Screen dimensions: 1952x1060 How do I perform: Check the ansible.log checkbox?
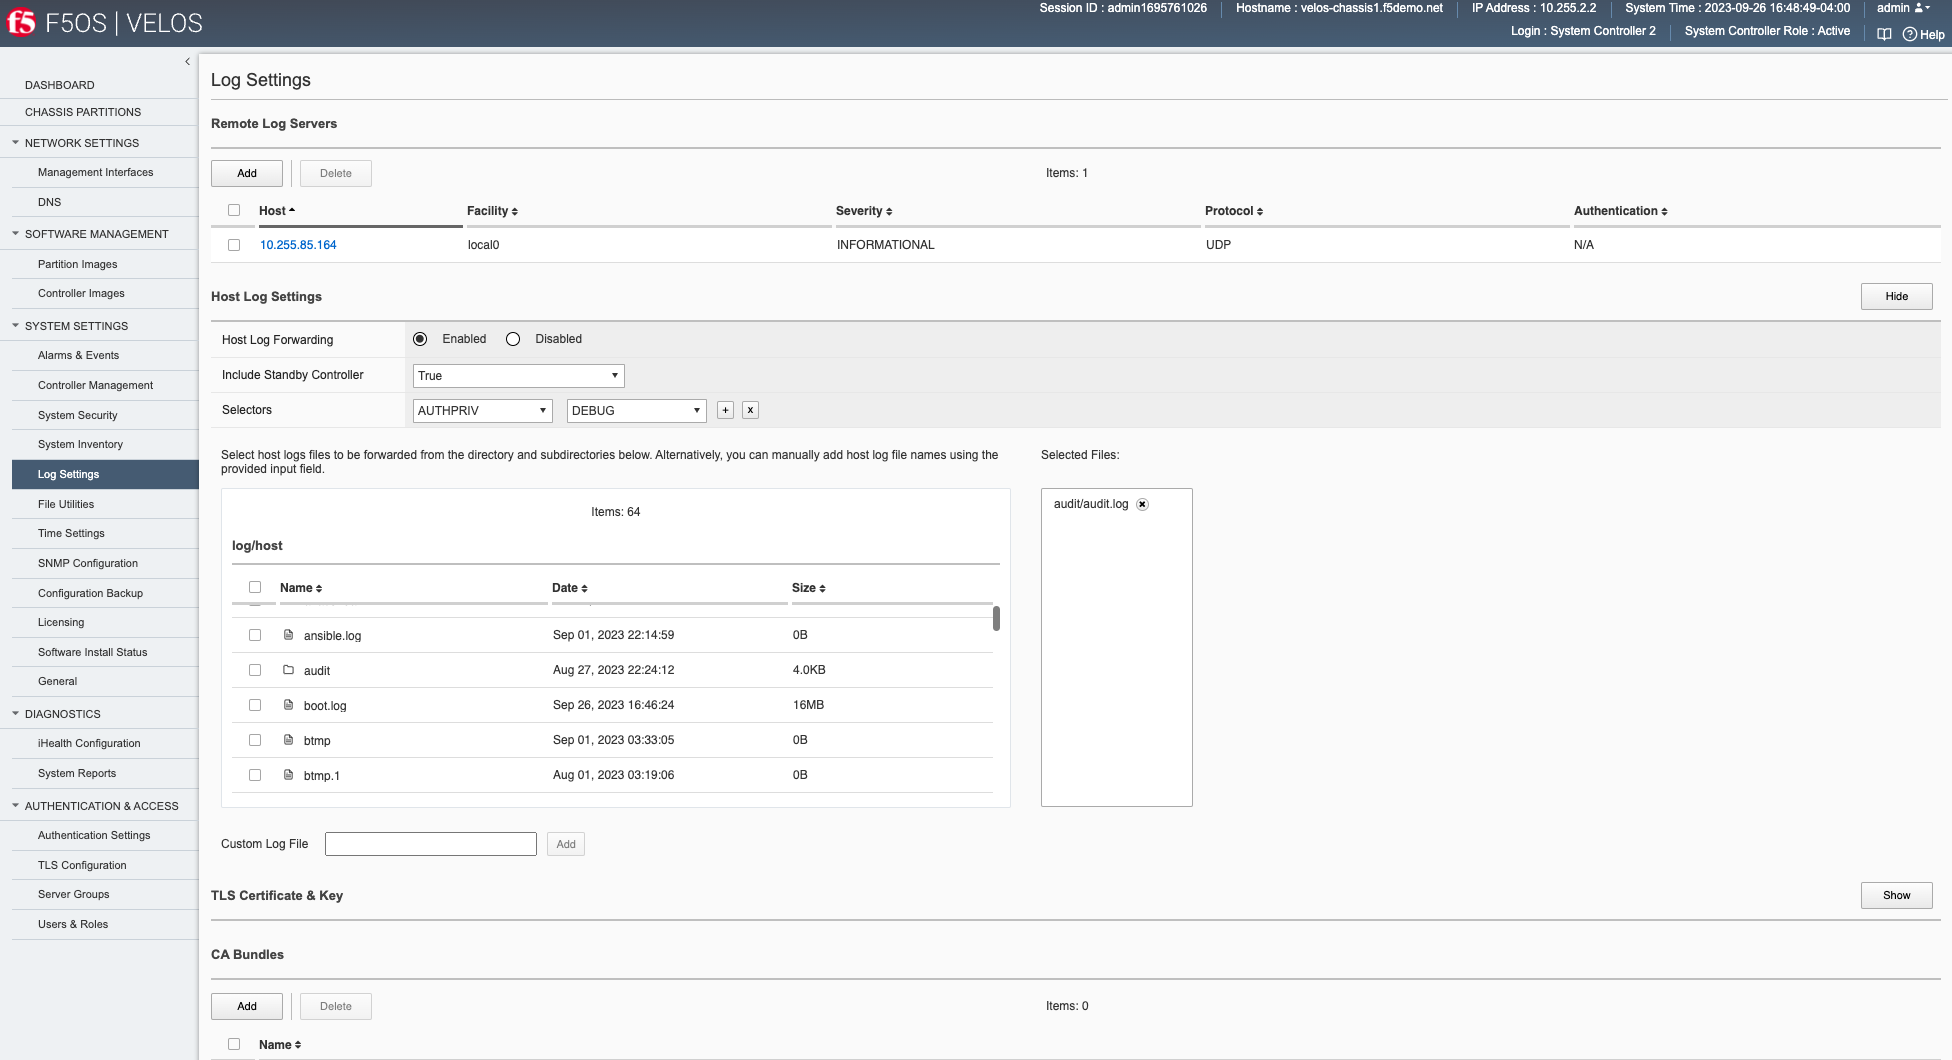coord(255,635)
